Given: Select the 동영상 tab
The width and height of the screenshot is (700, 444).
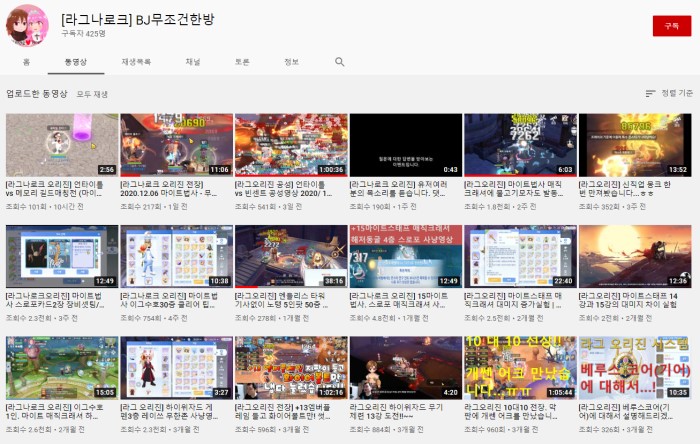Looking at the screenshot, I should 76,62.
